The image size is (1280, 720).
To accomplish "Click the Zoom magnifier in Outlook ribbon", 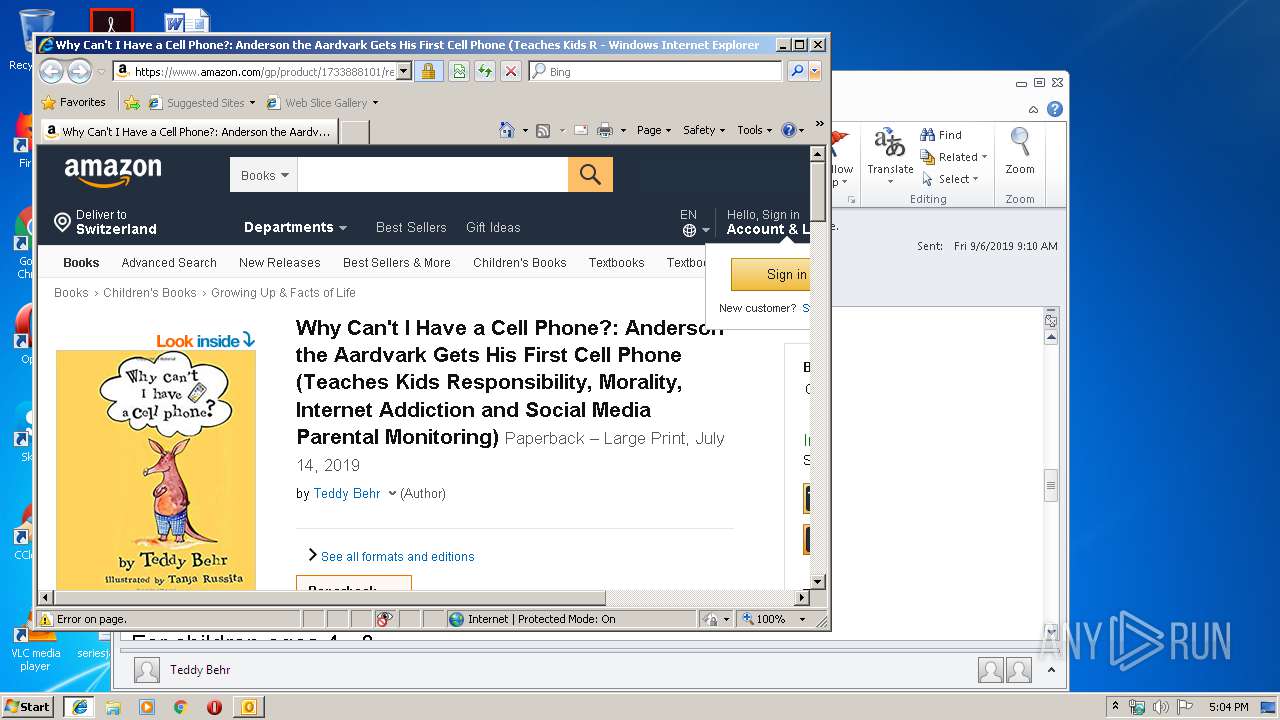I will click(1020, 152).
